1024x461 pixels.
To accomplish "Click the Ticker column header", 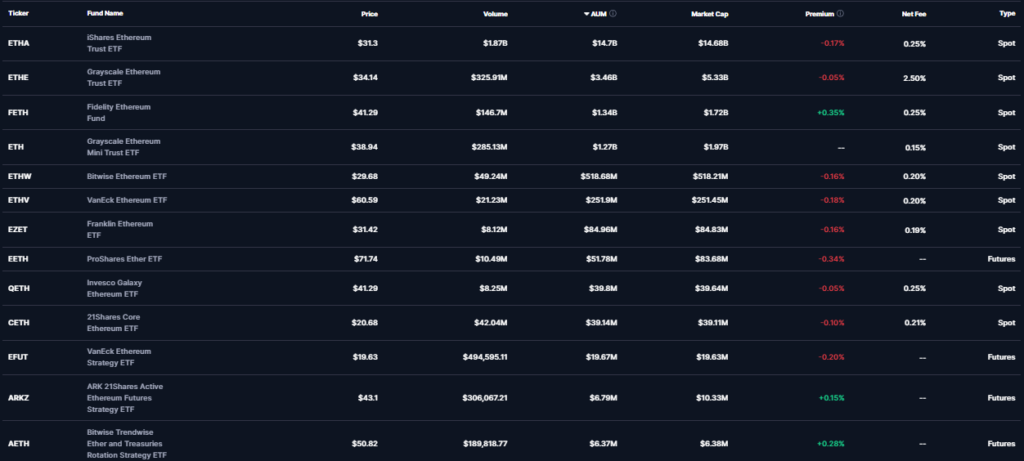I will click(x=18, y=14).
